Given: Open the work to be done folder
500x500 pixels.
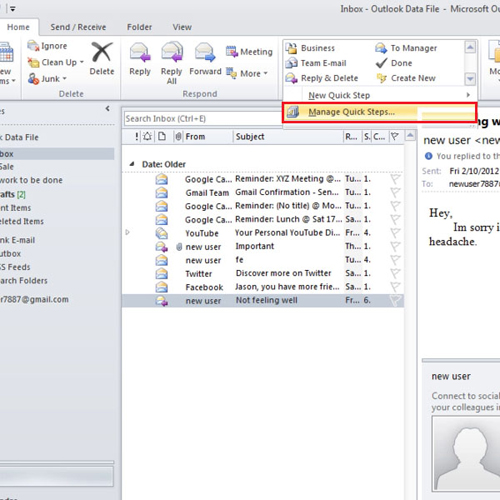Looking at the screenshot, I should pyautogui.click(x=31, y=180).
